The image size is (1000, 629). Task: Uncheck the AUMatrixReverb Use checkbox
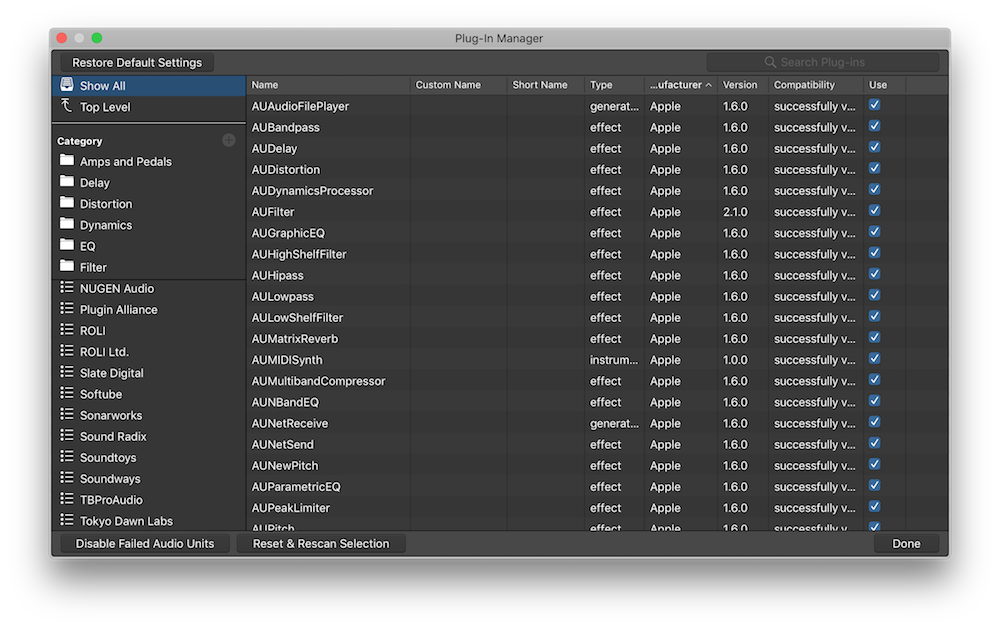874,338
